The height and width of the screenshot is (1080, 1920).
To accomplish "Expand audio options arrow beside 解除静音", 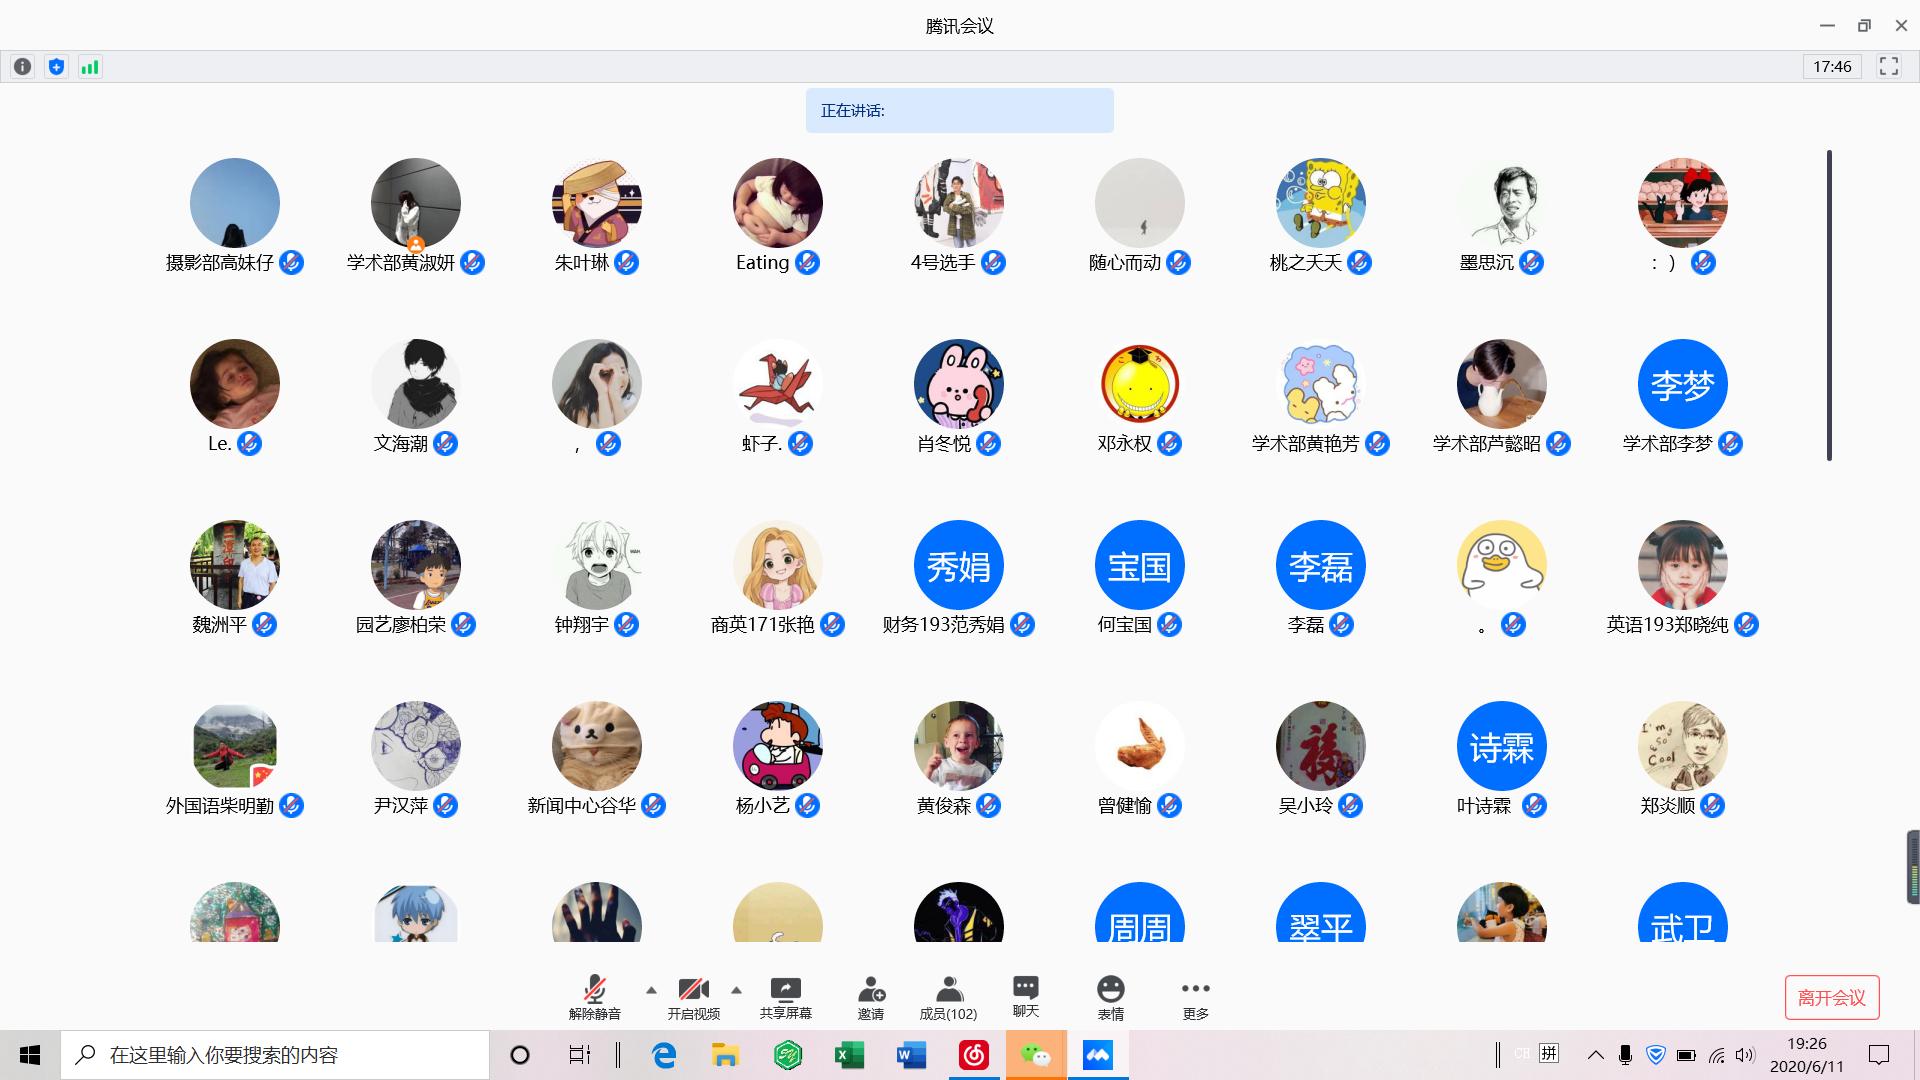I will tap(651, 990).
